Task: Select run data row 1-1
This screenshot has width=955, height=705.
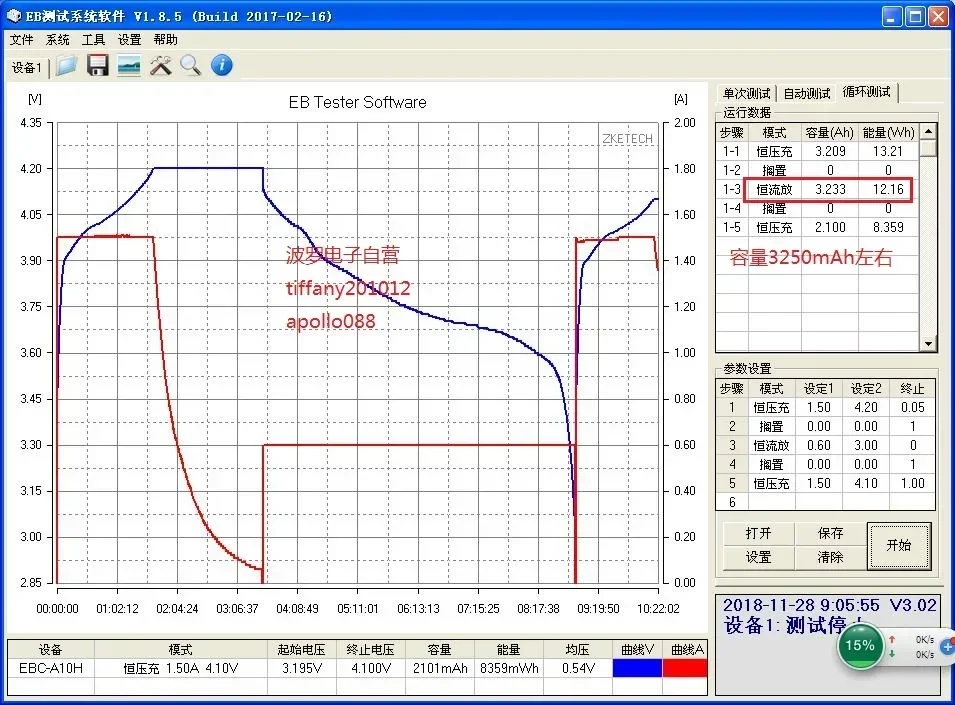Action: [x=817, y=151]
